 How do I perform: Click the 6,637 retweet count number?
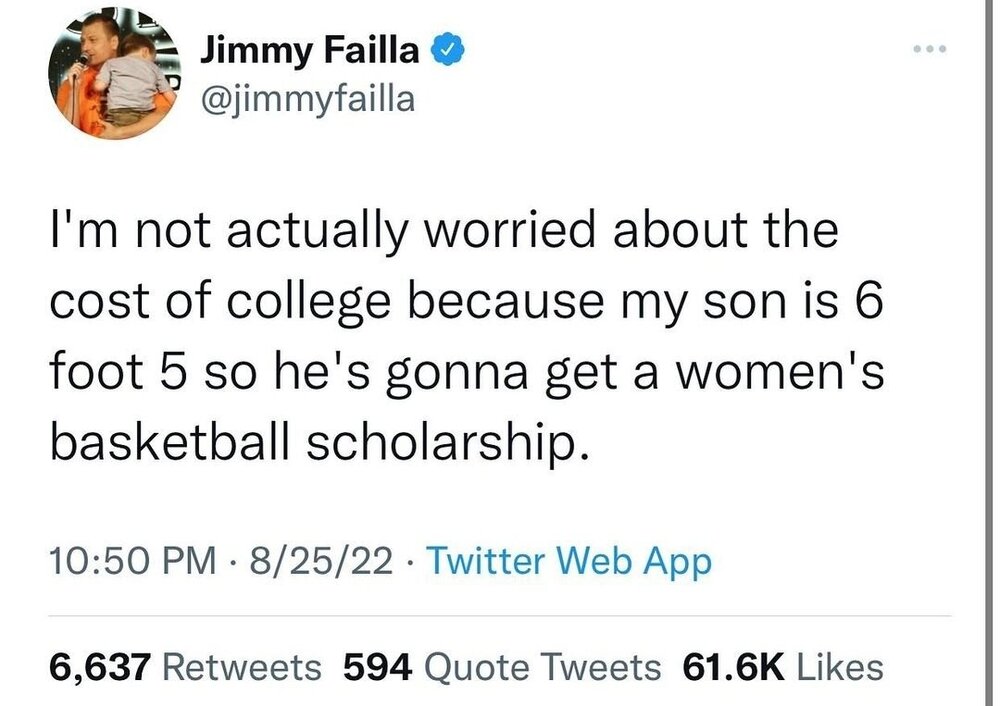point(100,665)
